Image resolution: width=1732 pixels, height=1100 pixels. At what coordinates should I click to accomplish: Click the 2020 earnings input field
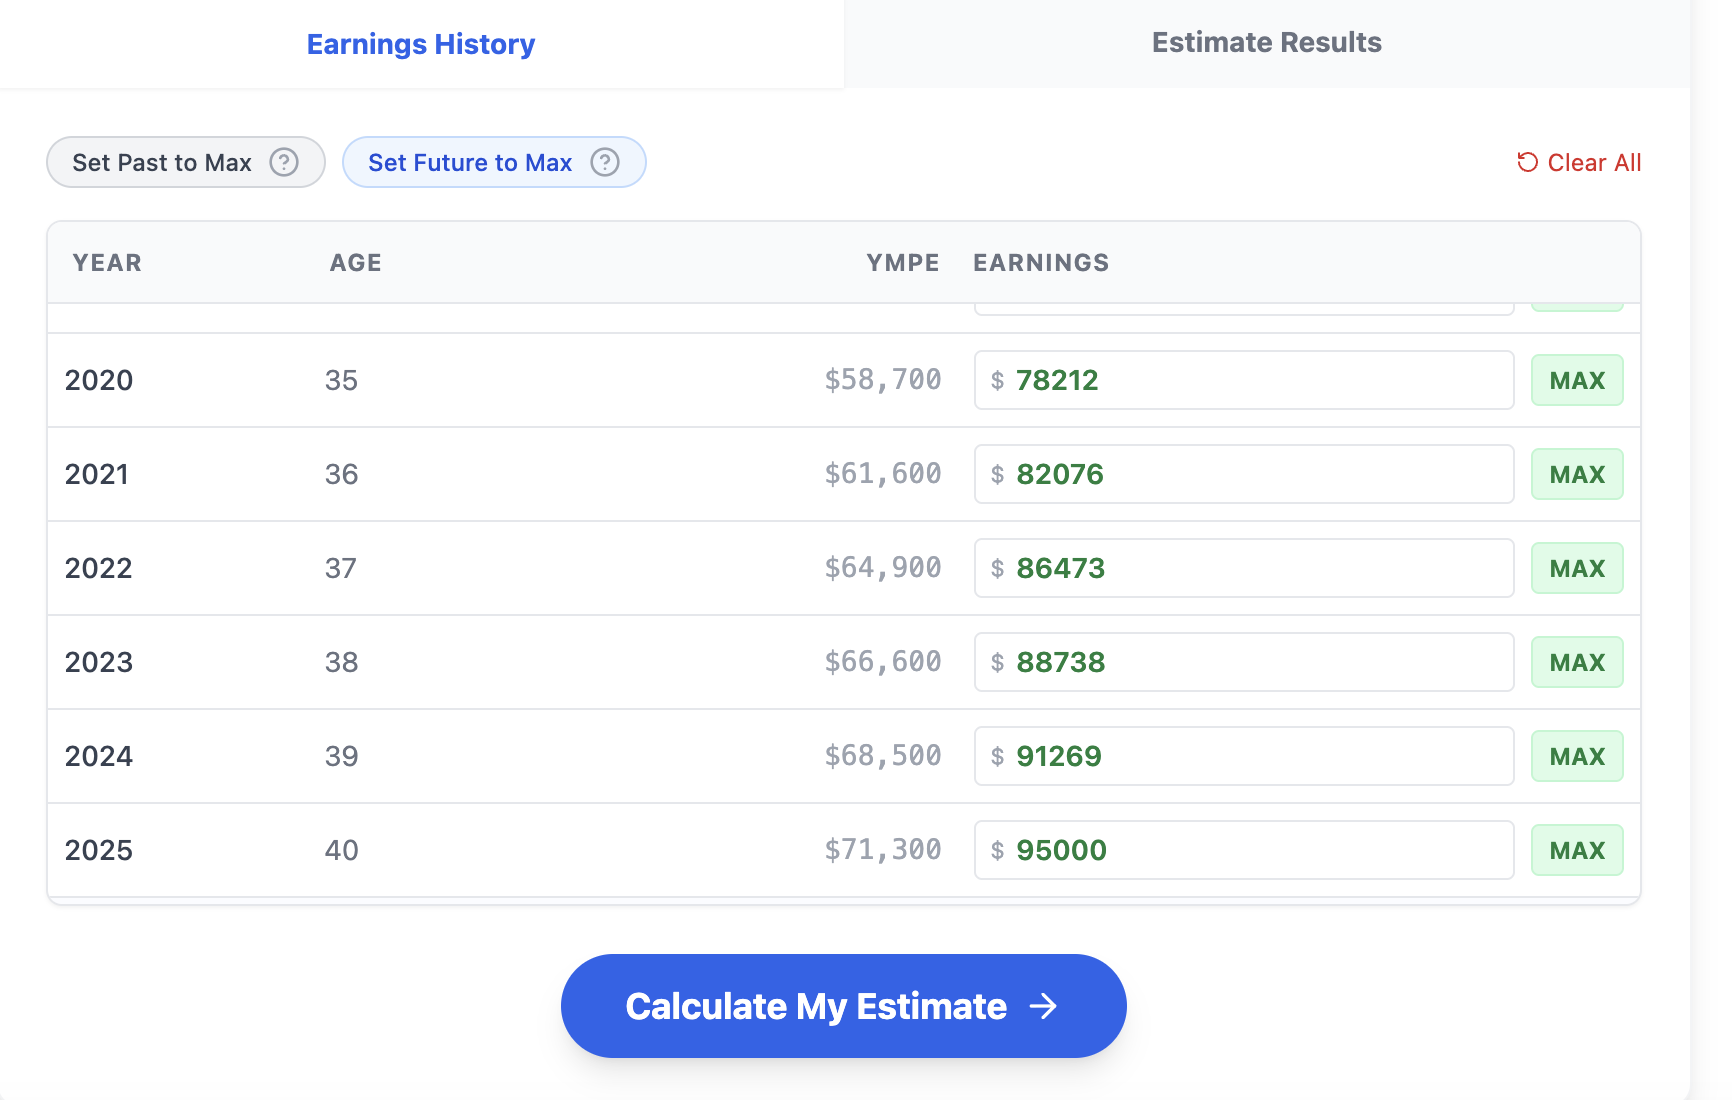coord(1243,380)
